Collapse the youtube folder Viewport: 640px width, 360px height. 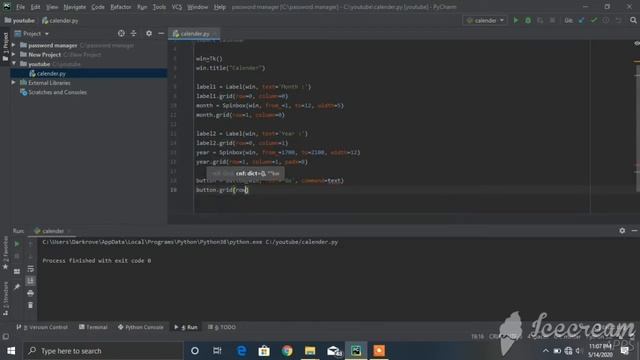point(13,64)
